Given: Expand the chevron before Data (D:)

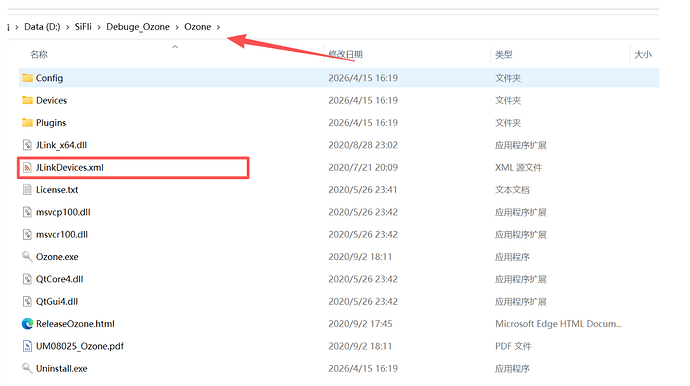Looking at the screenshot, I should click(17, 27).
